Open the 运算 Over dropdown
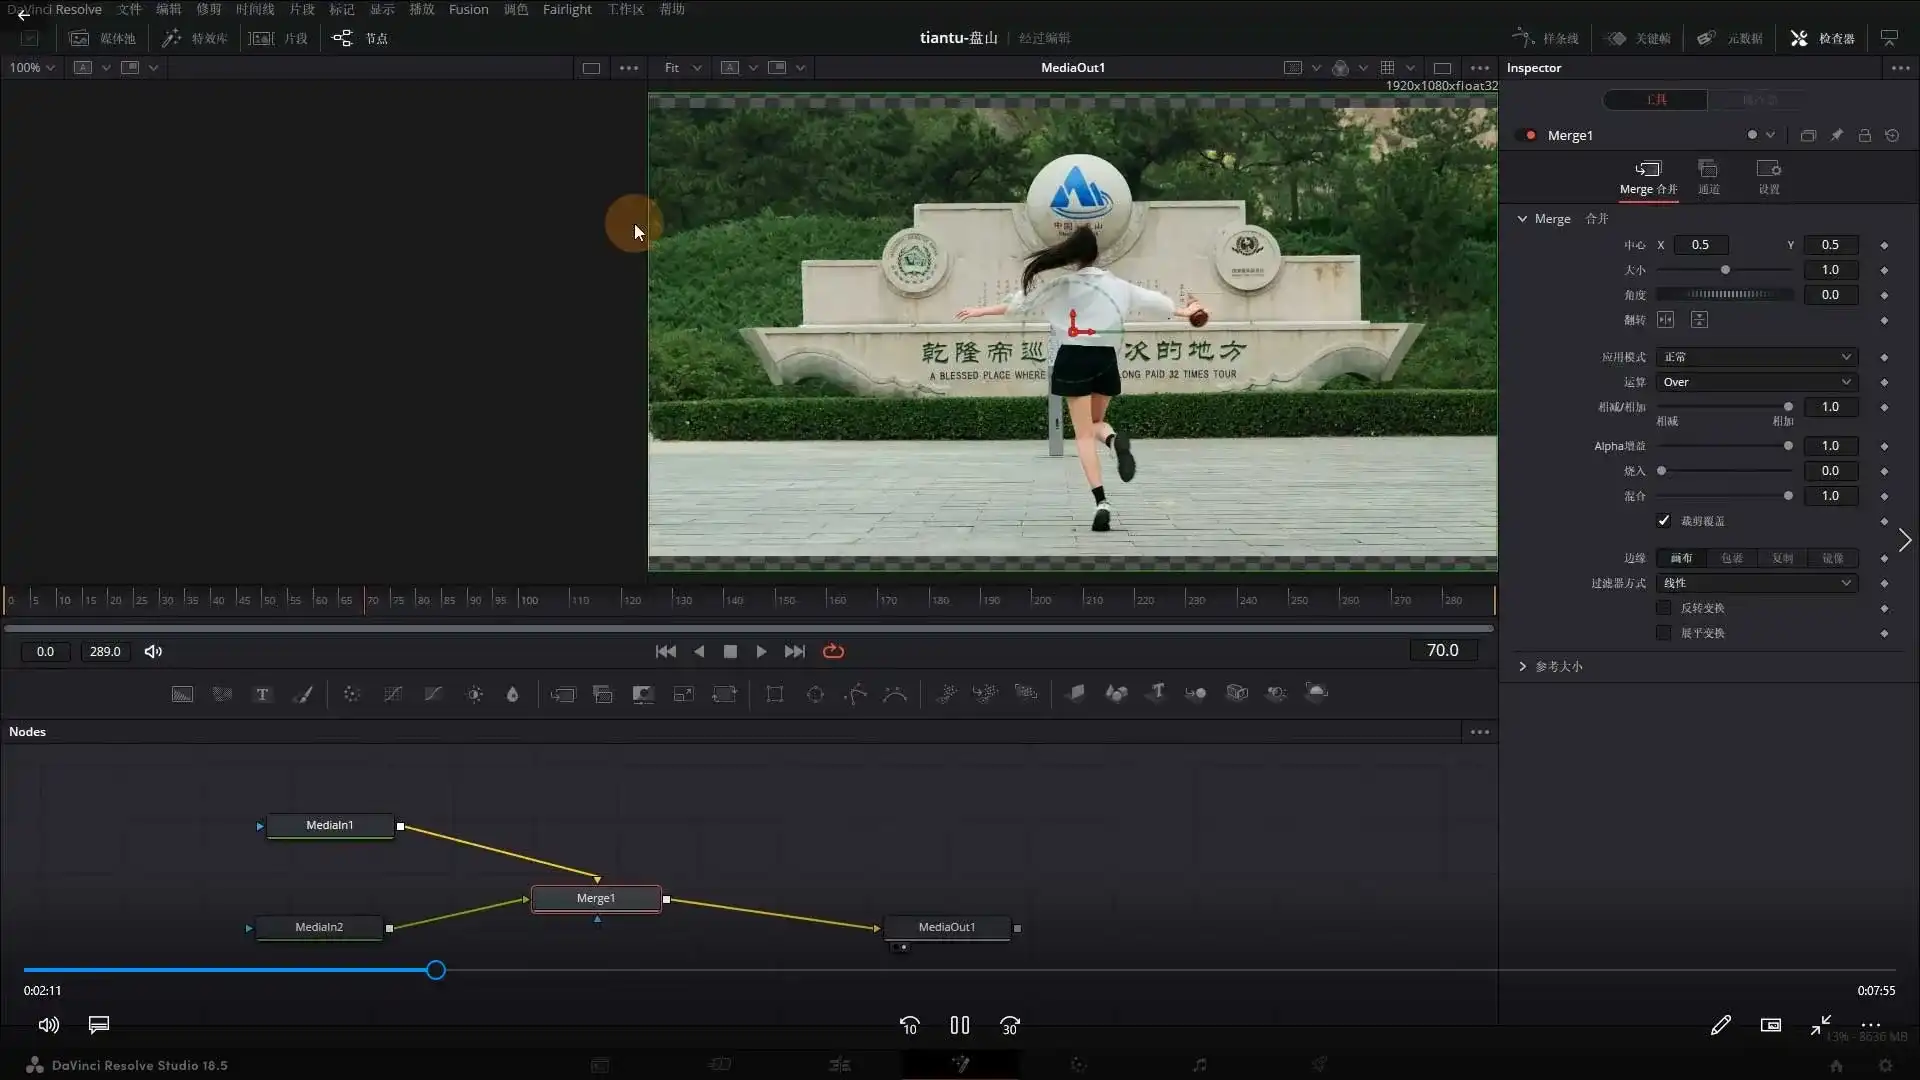This screenshot has width=1920, height=1080. pos(1757,382)
